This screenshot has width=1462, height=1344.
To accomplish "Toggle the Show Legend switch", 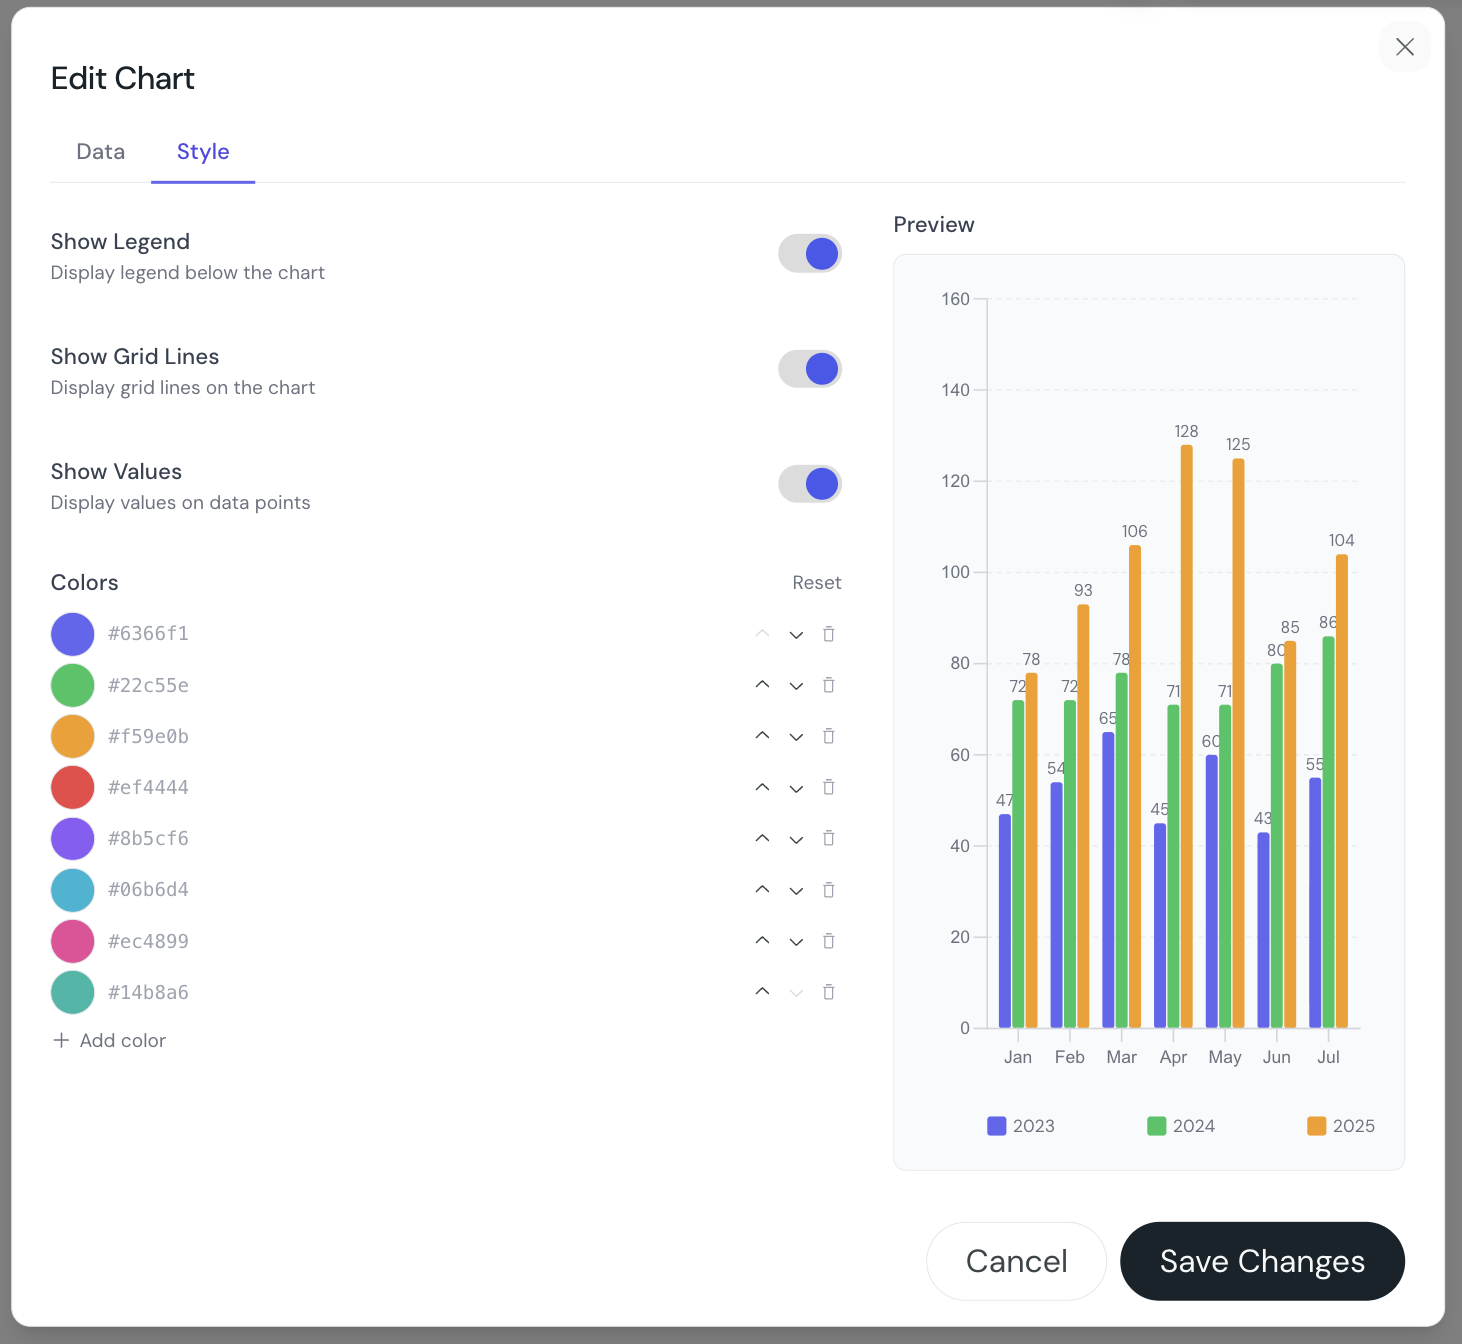I will (x=810, y=254).
